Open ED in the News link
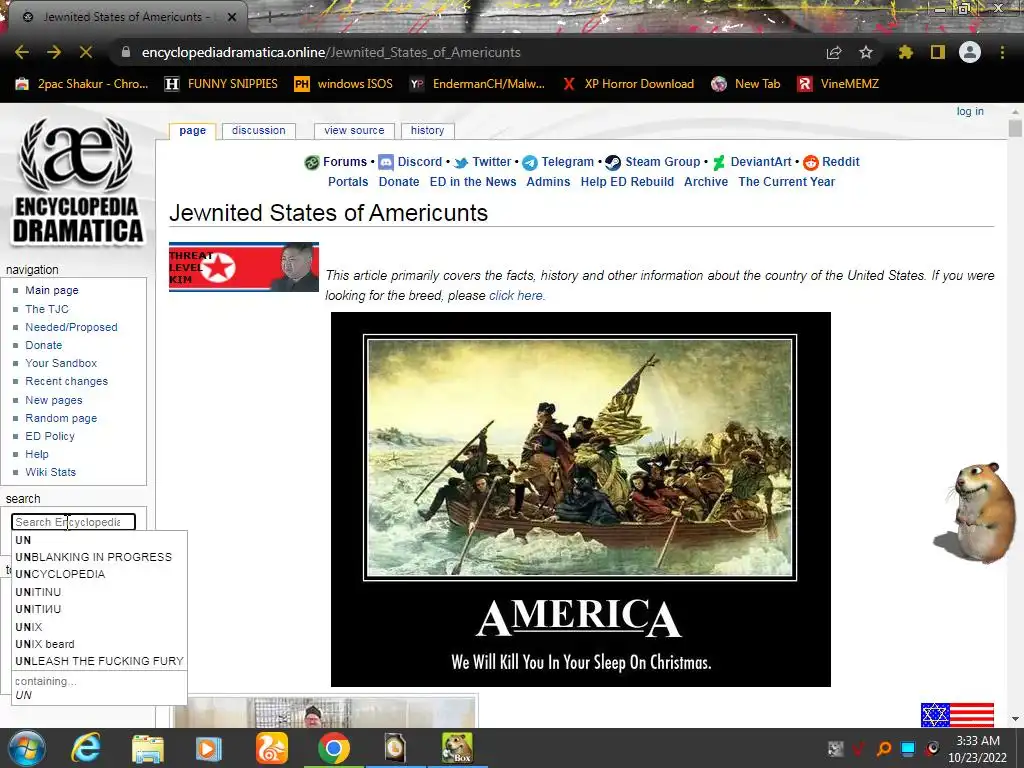 (473, 182)
